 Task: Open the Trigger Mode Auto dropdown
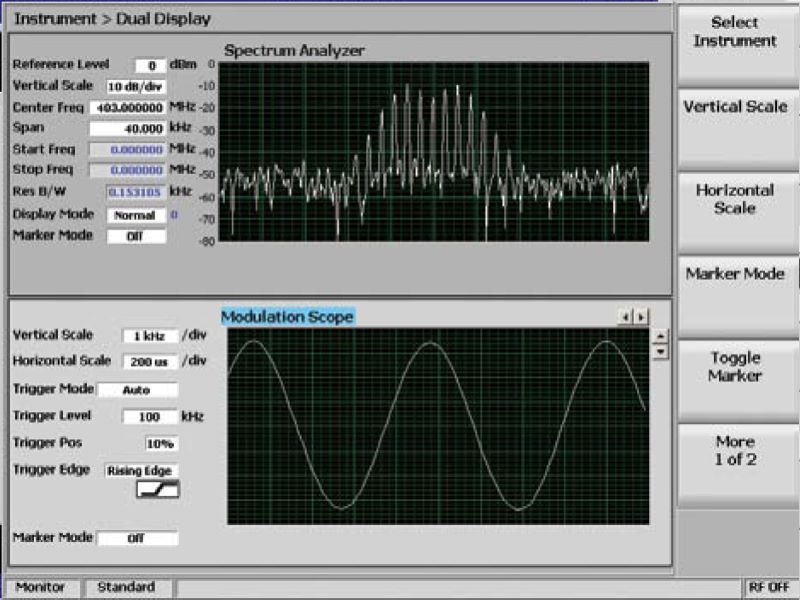(137, 390)
